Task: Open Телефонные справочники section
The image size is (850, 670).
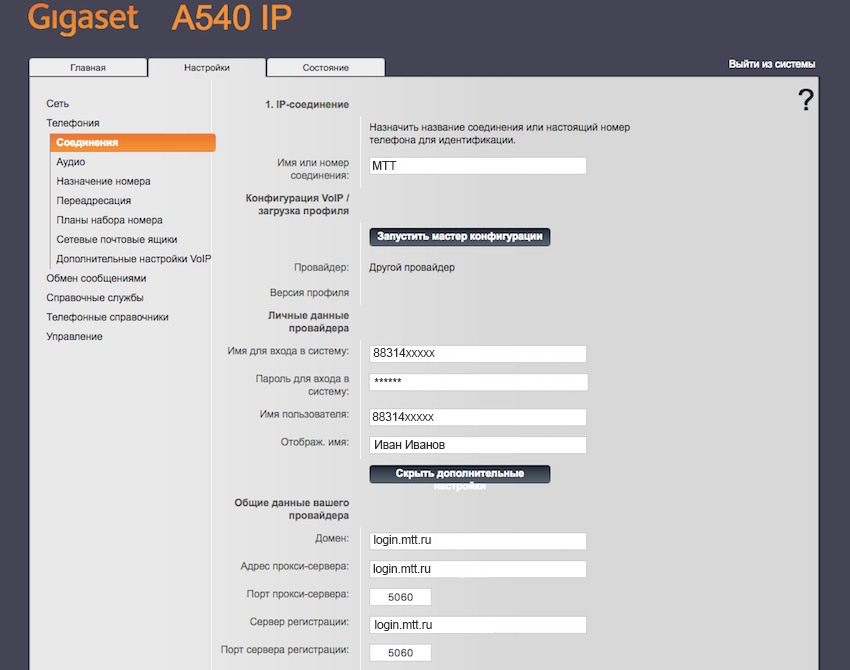Action: coord(107,317)
